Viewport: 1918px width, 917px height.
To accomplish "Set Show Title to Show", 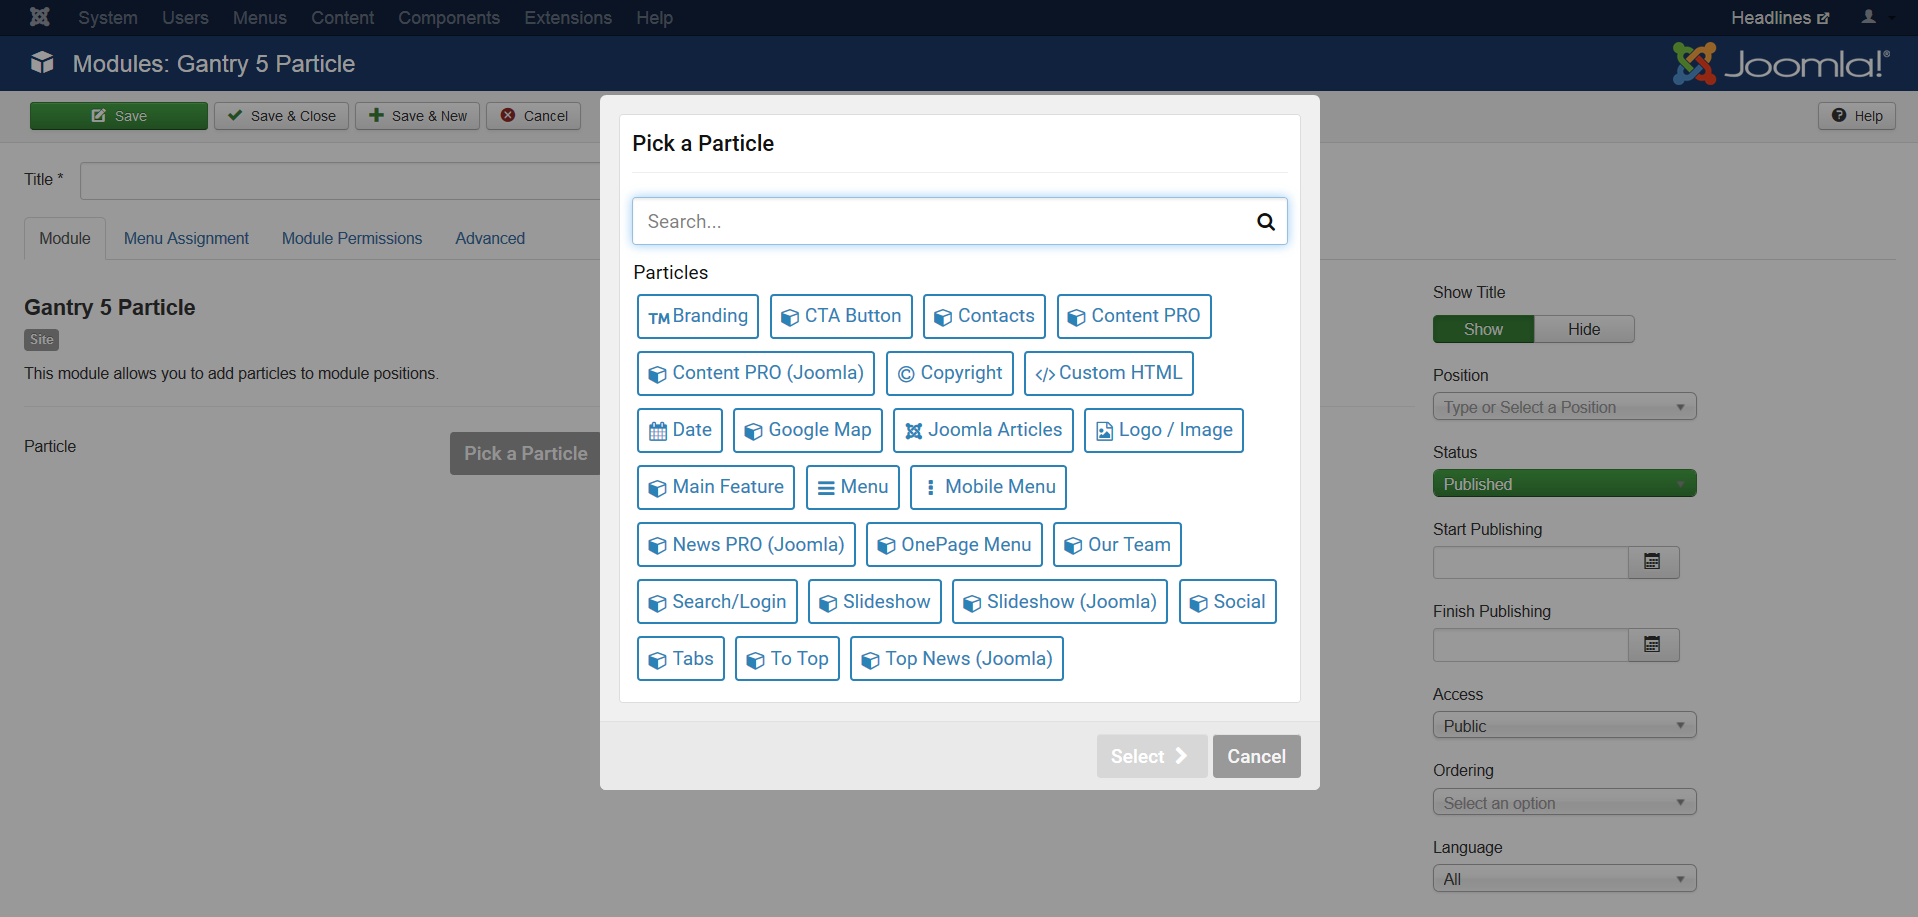I will click(1483, 329).
